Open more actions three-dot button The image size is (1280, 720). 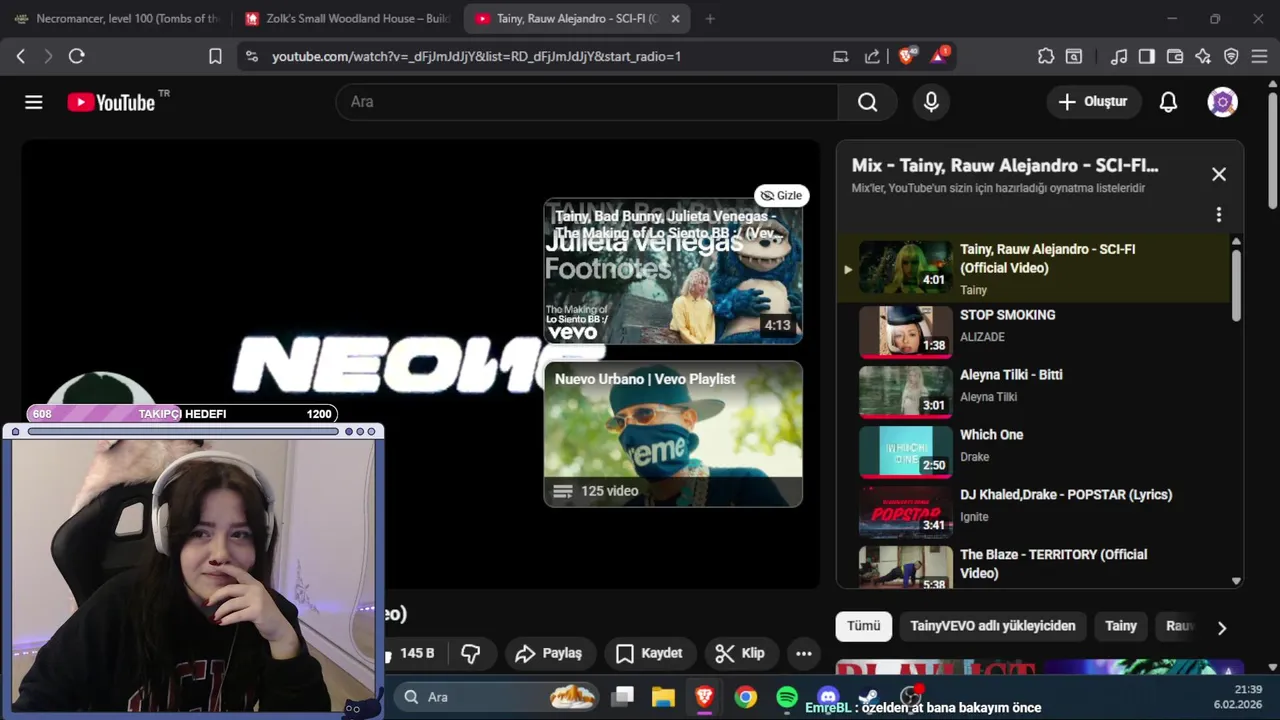803,654
